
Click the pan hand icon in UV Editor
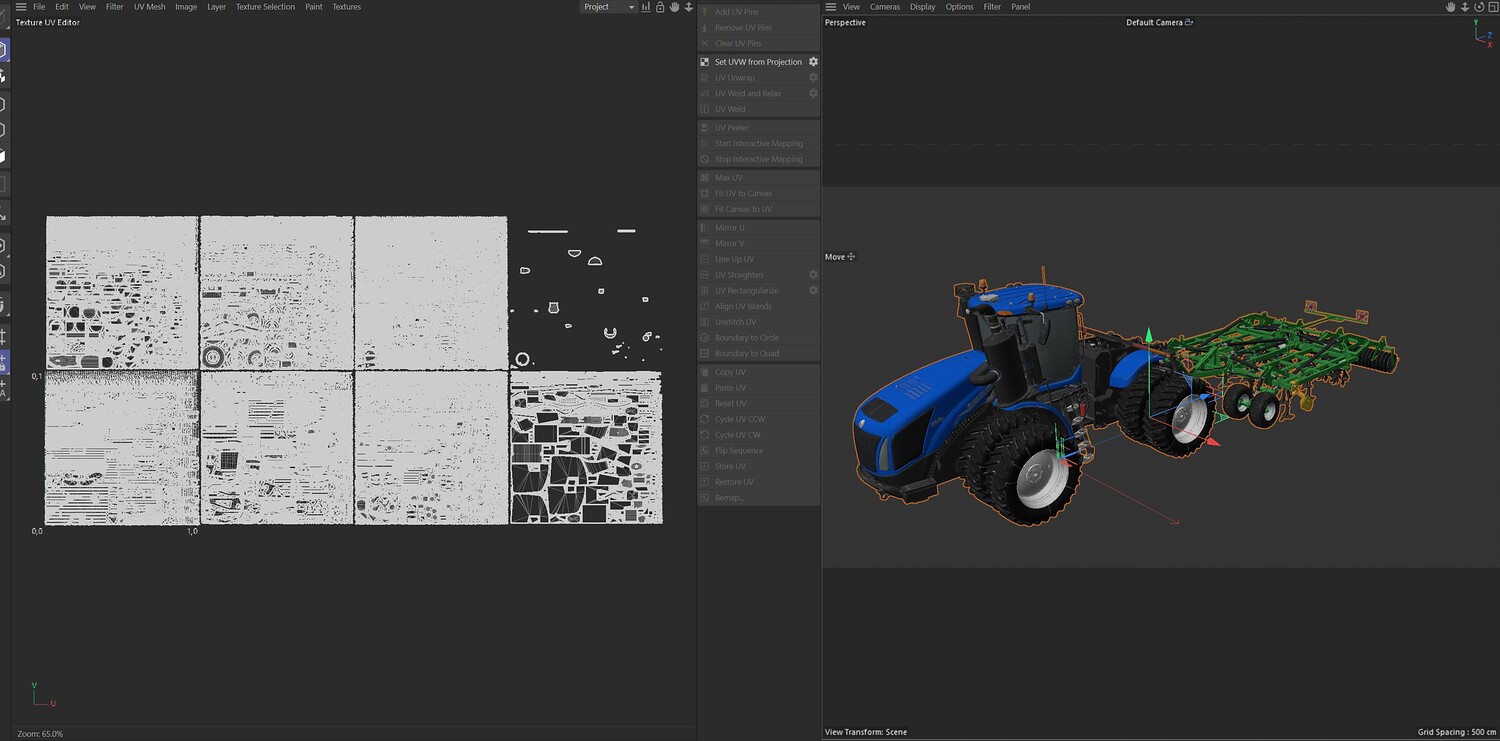675,7
